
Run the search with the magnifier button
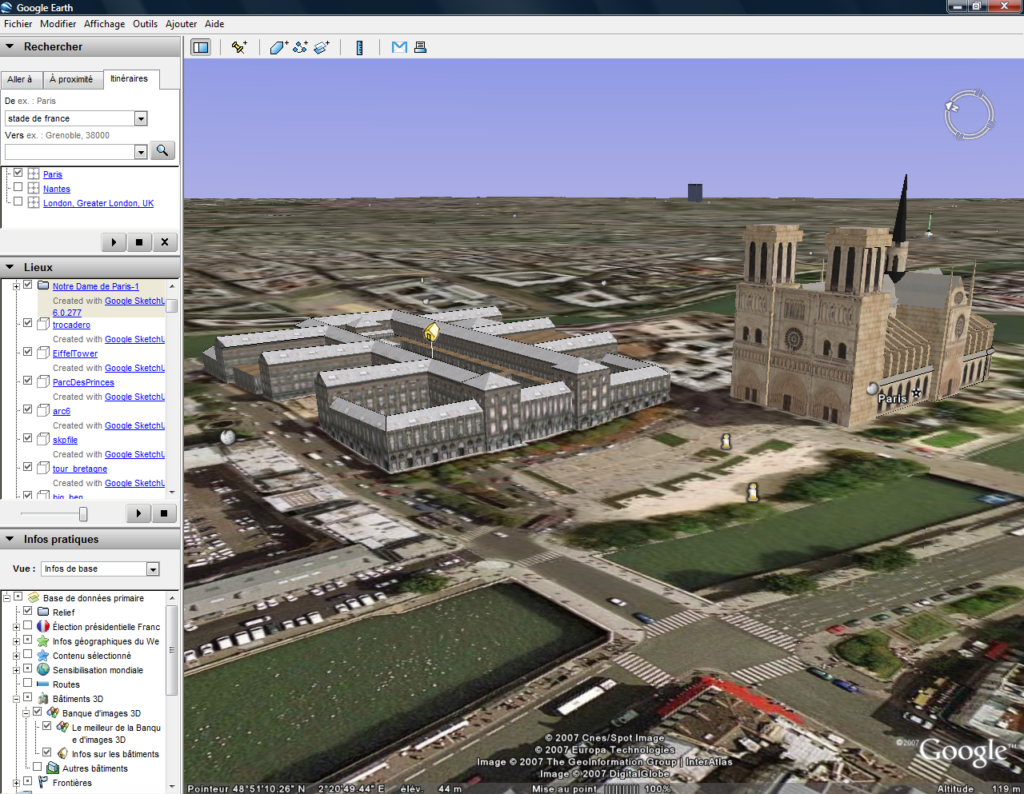pyautogui.click(x=163, y=151)
